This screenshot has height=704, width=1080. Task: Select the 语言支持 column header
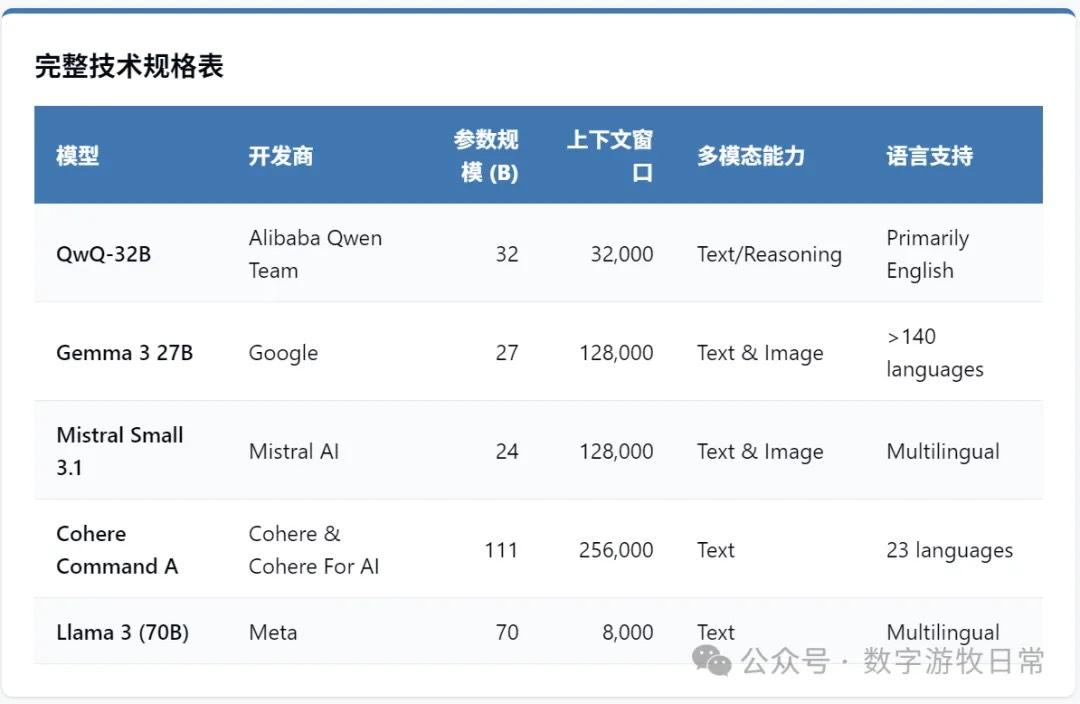[928, 156]
